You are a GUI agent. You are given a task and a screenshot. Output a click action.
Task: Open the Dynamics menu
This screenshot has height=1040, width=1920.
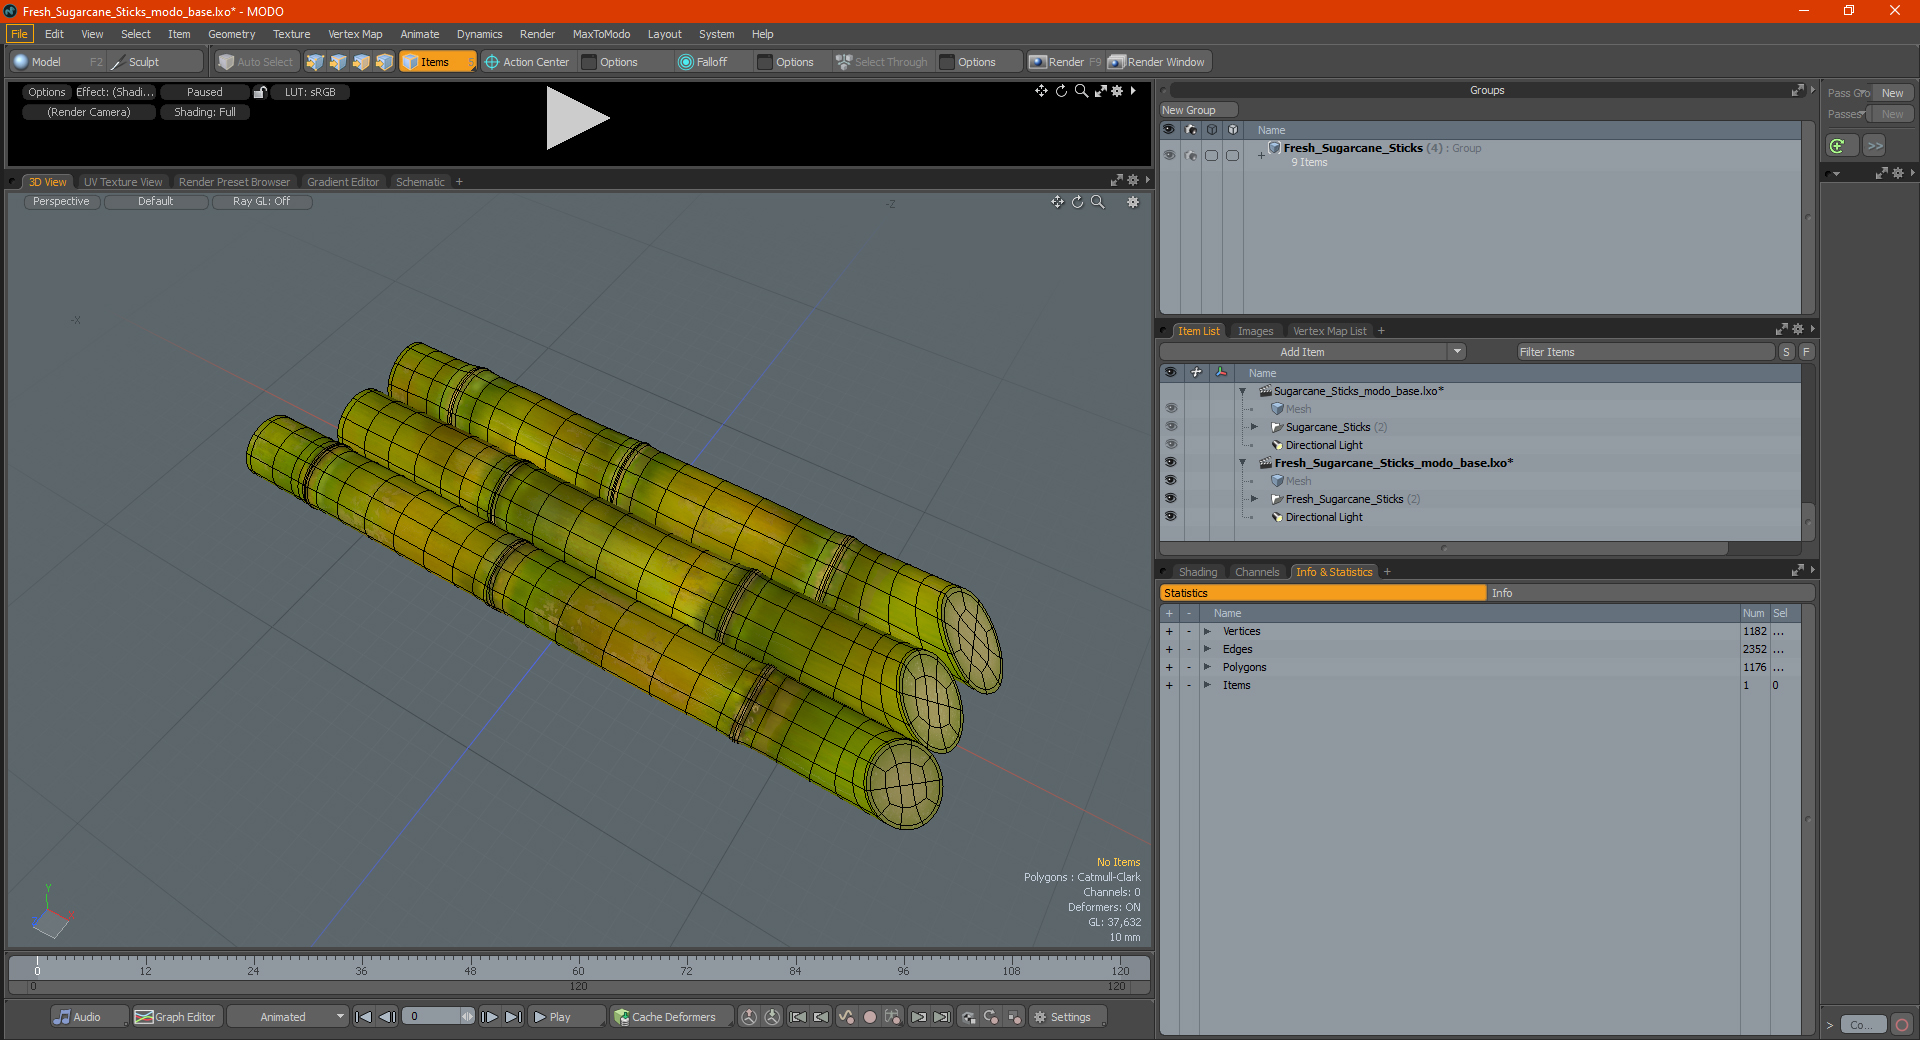click(479, 34)
